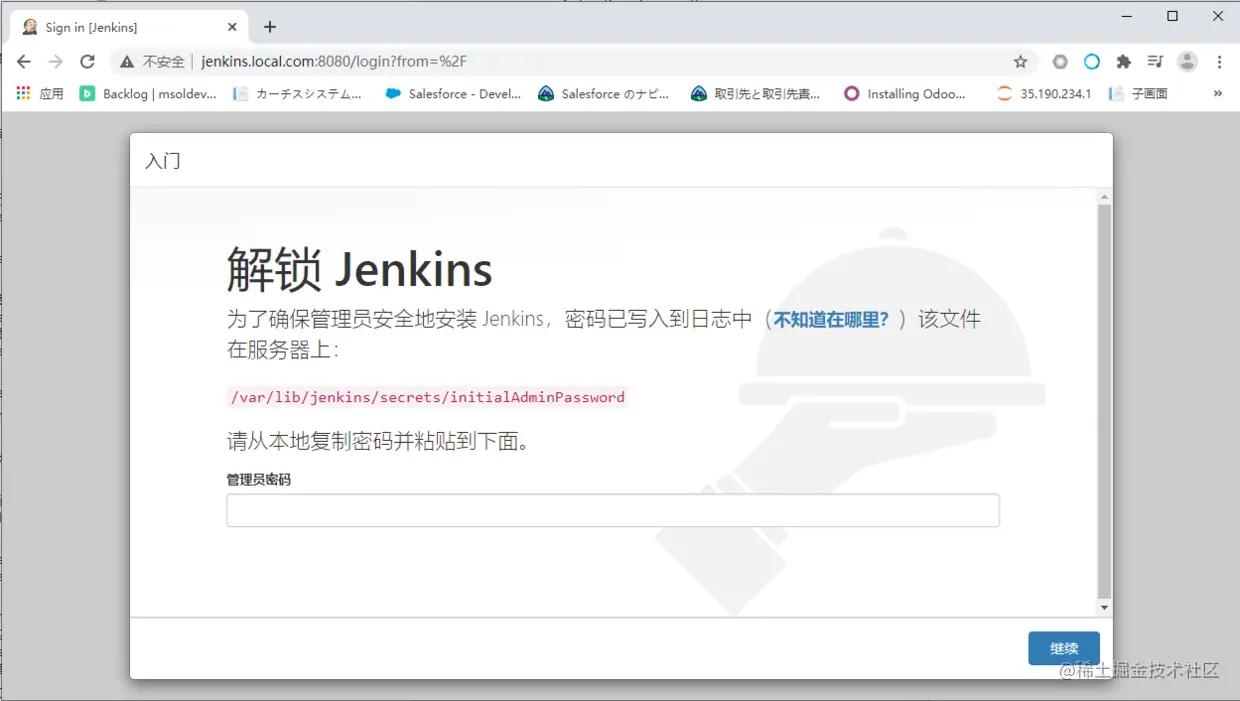This screenshot has height=701, width=1240.
Task: Open the 35.190.234.1 bookmark
Action: click(1044, 94)
